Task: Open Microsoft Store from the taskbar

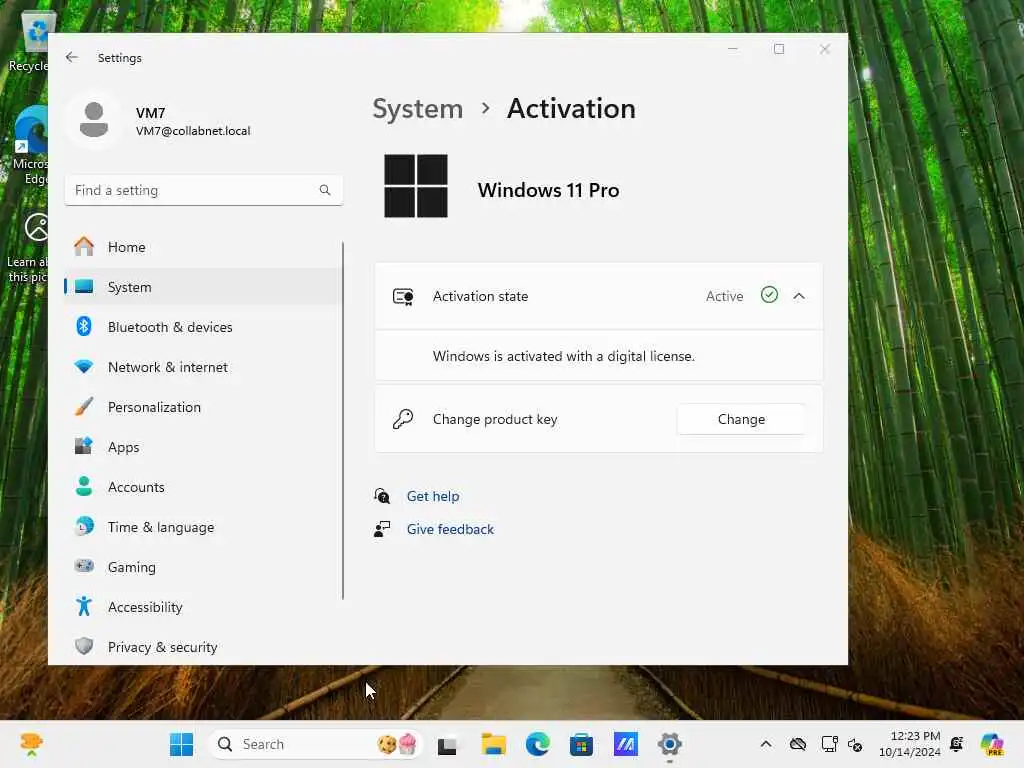Action: 581,744
